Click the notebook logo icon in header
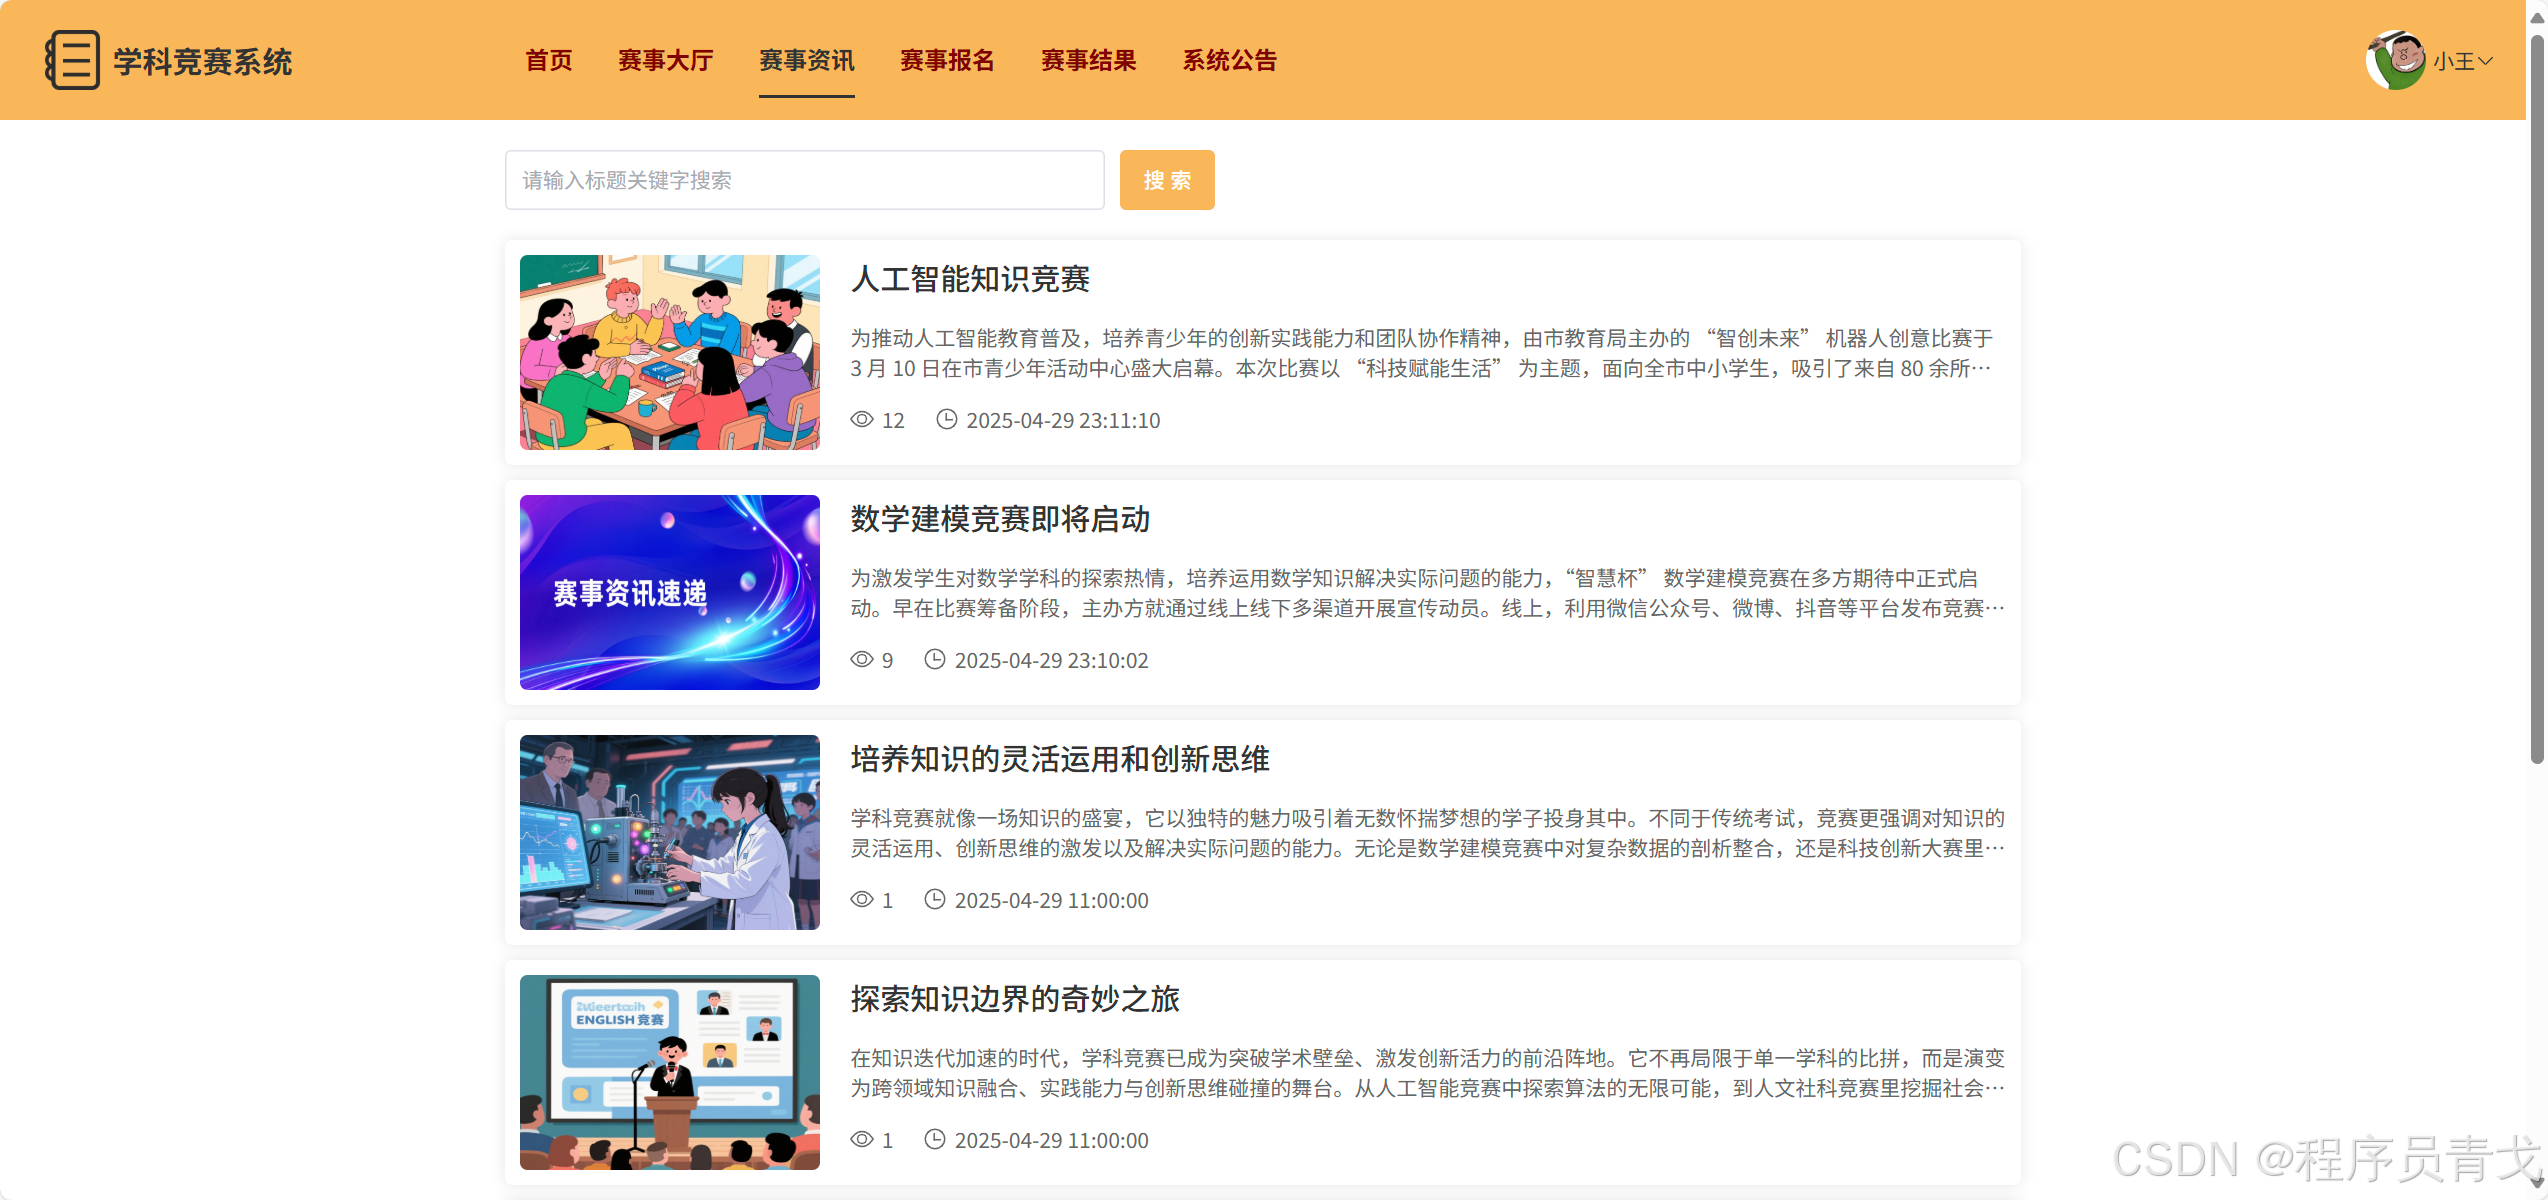2548x1200 pixels. click(72, 60)
